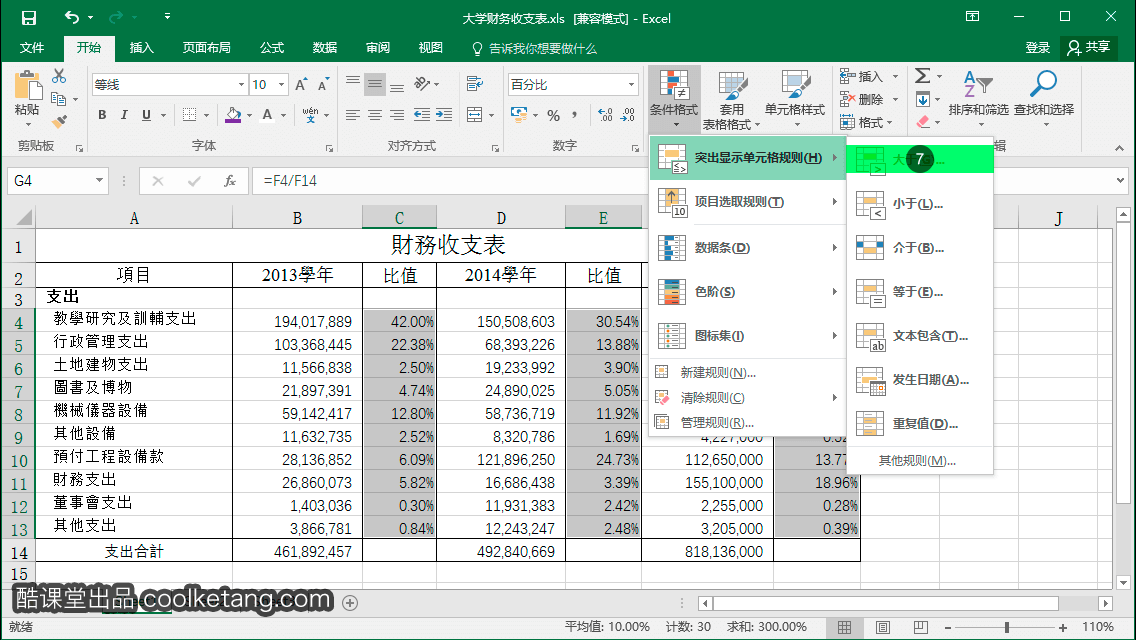The height and width of the screenshot is (640, 1136).
Task: Open 单元格样式 dropdown
Action: 795,100
